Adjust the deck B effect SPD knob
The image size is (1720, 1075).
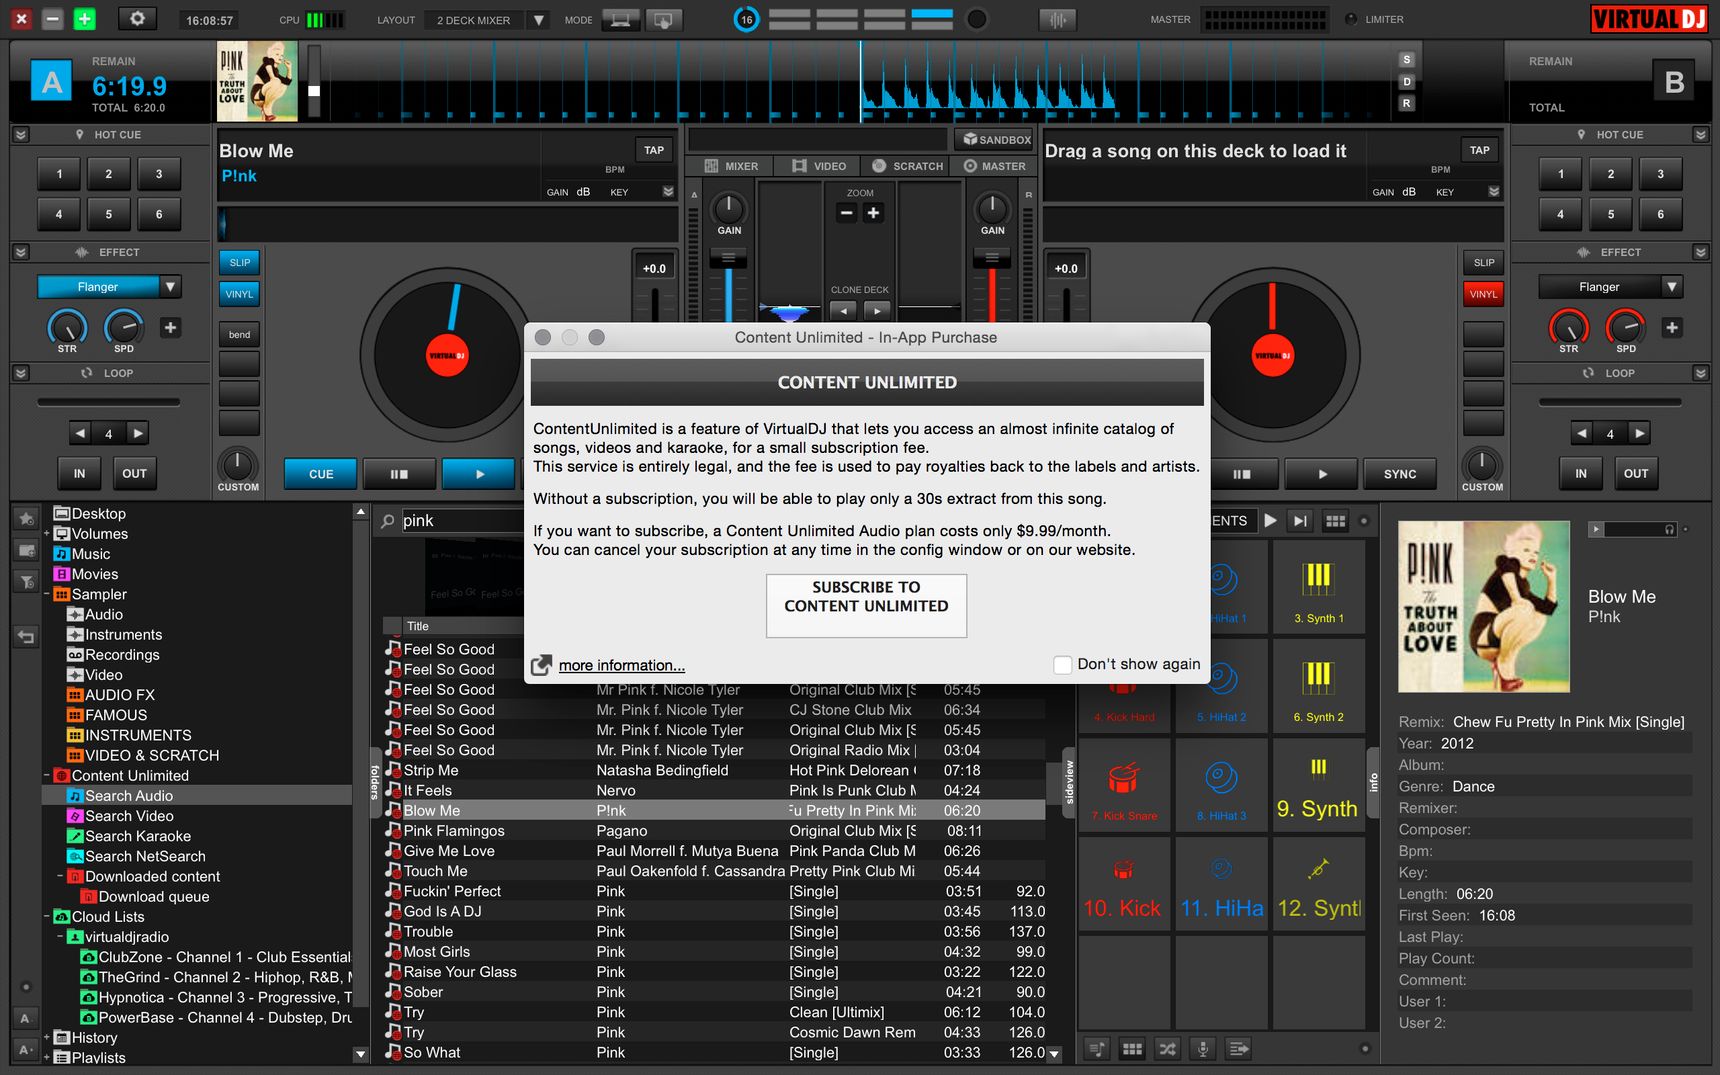click(1626, 327)
